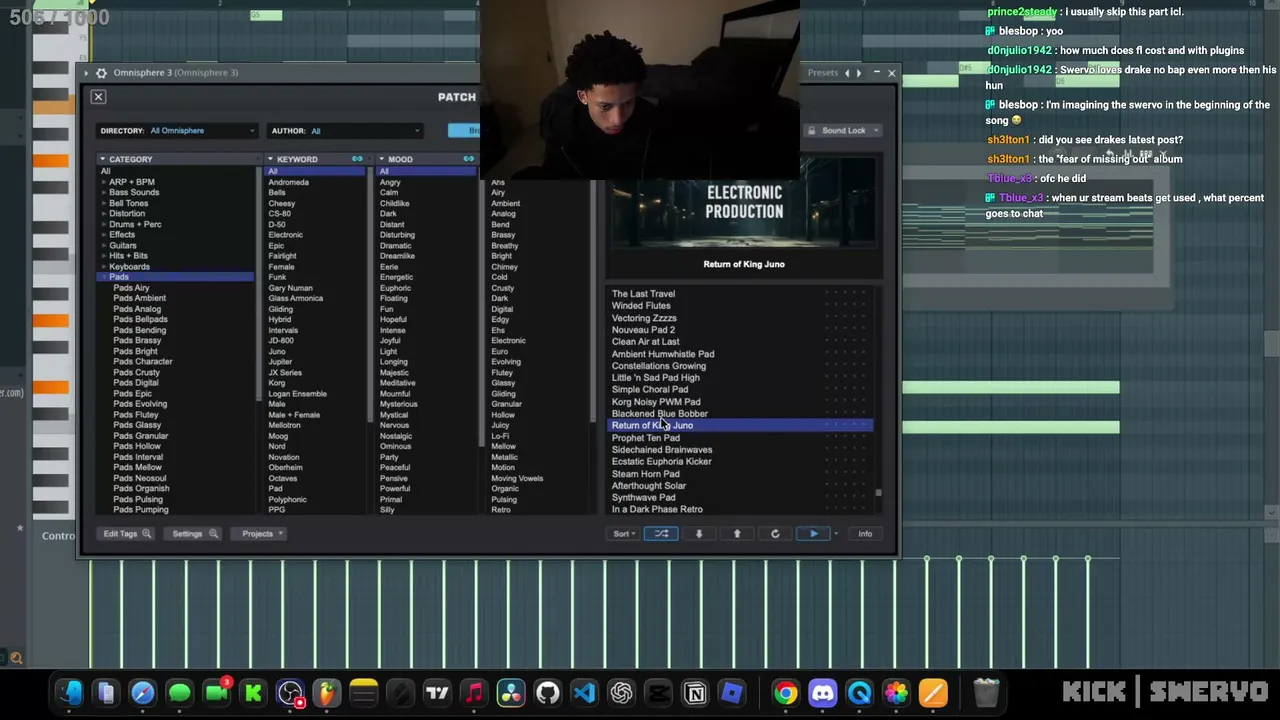The image size is (1280, 720).
Task: Toggle the link icon on the Keyword column
Action: click(x=357, y=159)
